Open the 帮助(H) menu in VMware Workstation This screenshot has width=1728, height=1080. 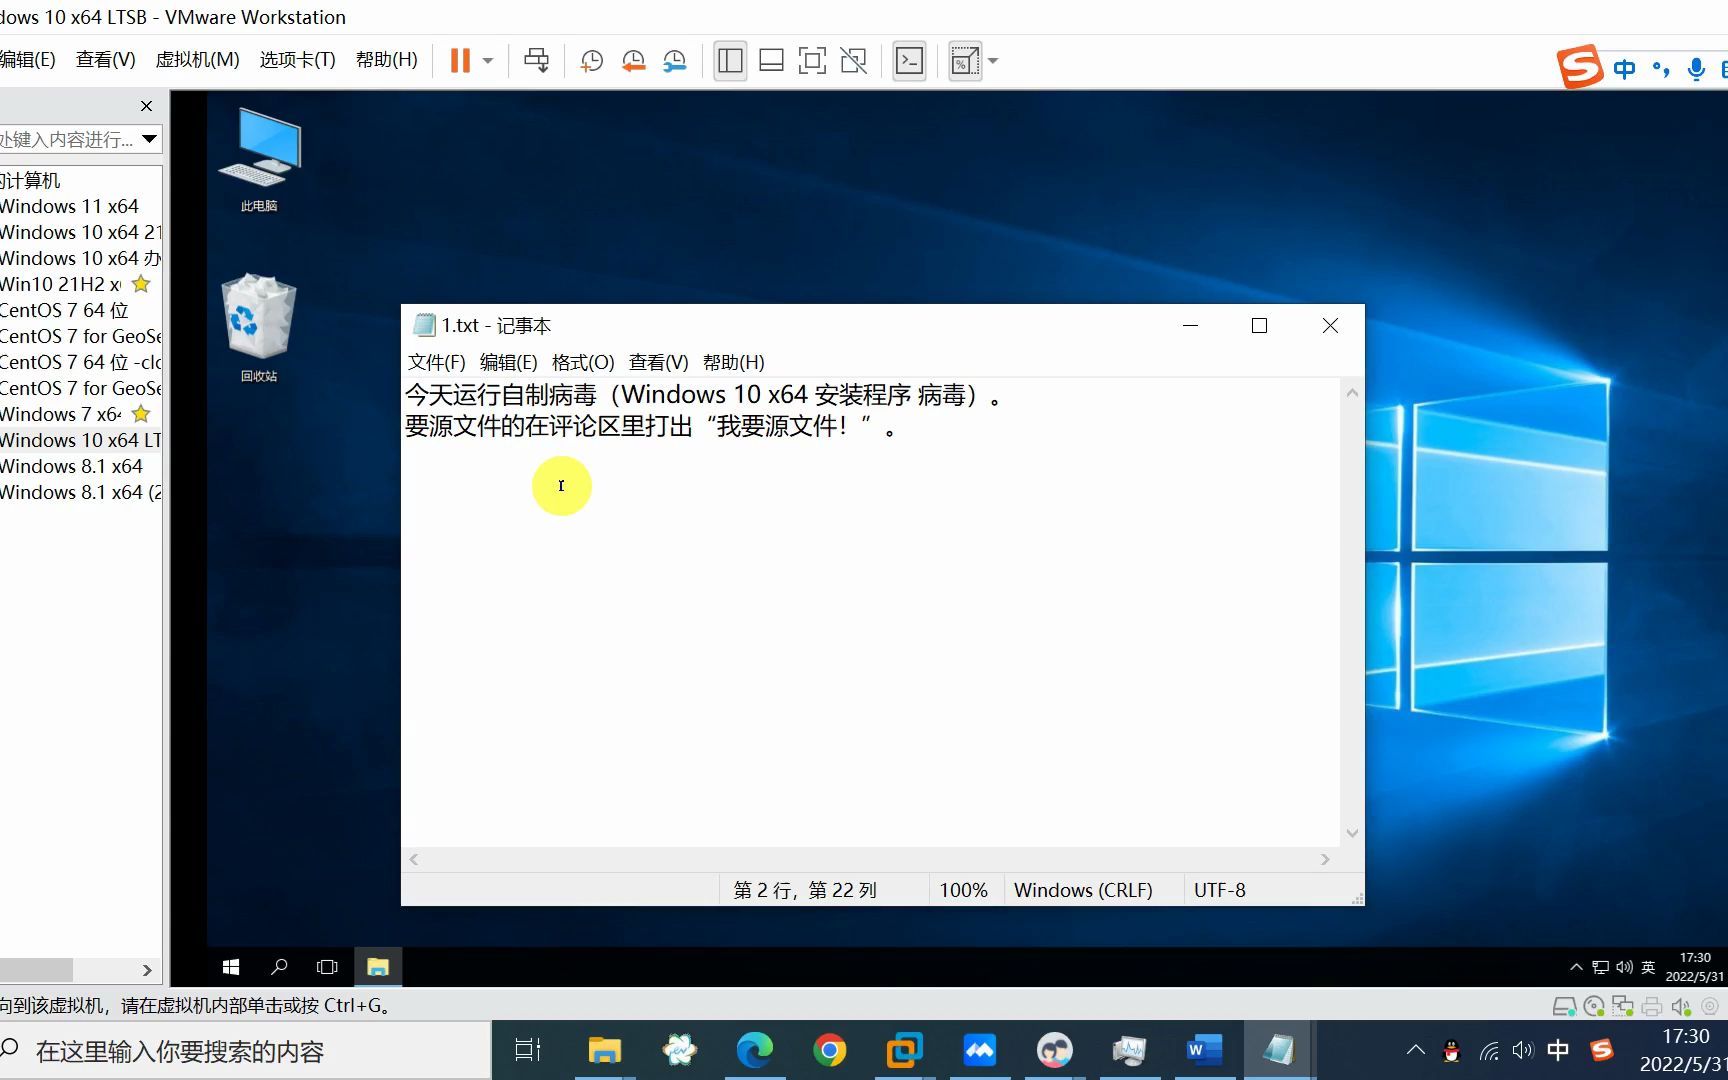pos(386,60)
